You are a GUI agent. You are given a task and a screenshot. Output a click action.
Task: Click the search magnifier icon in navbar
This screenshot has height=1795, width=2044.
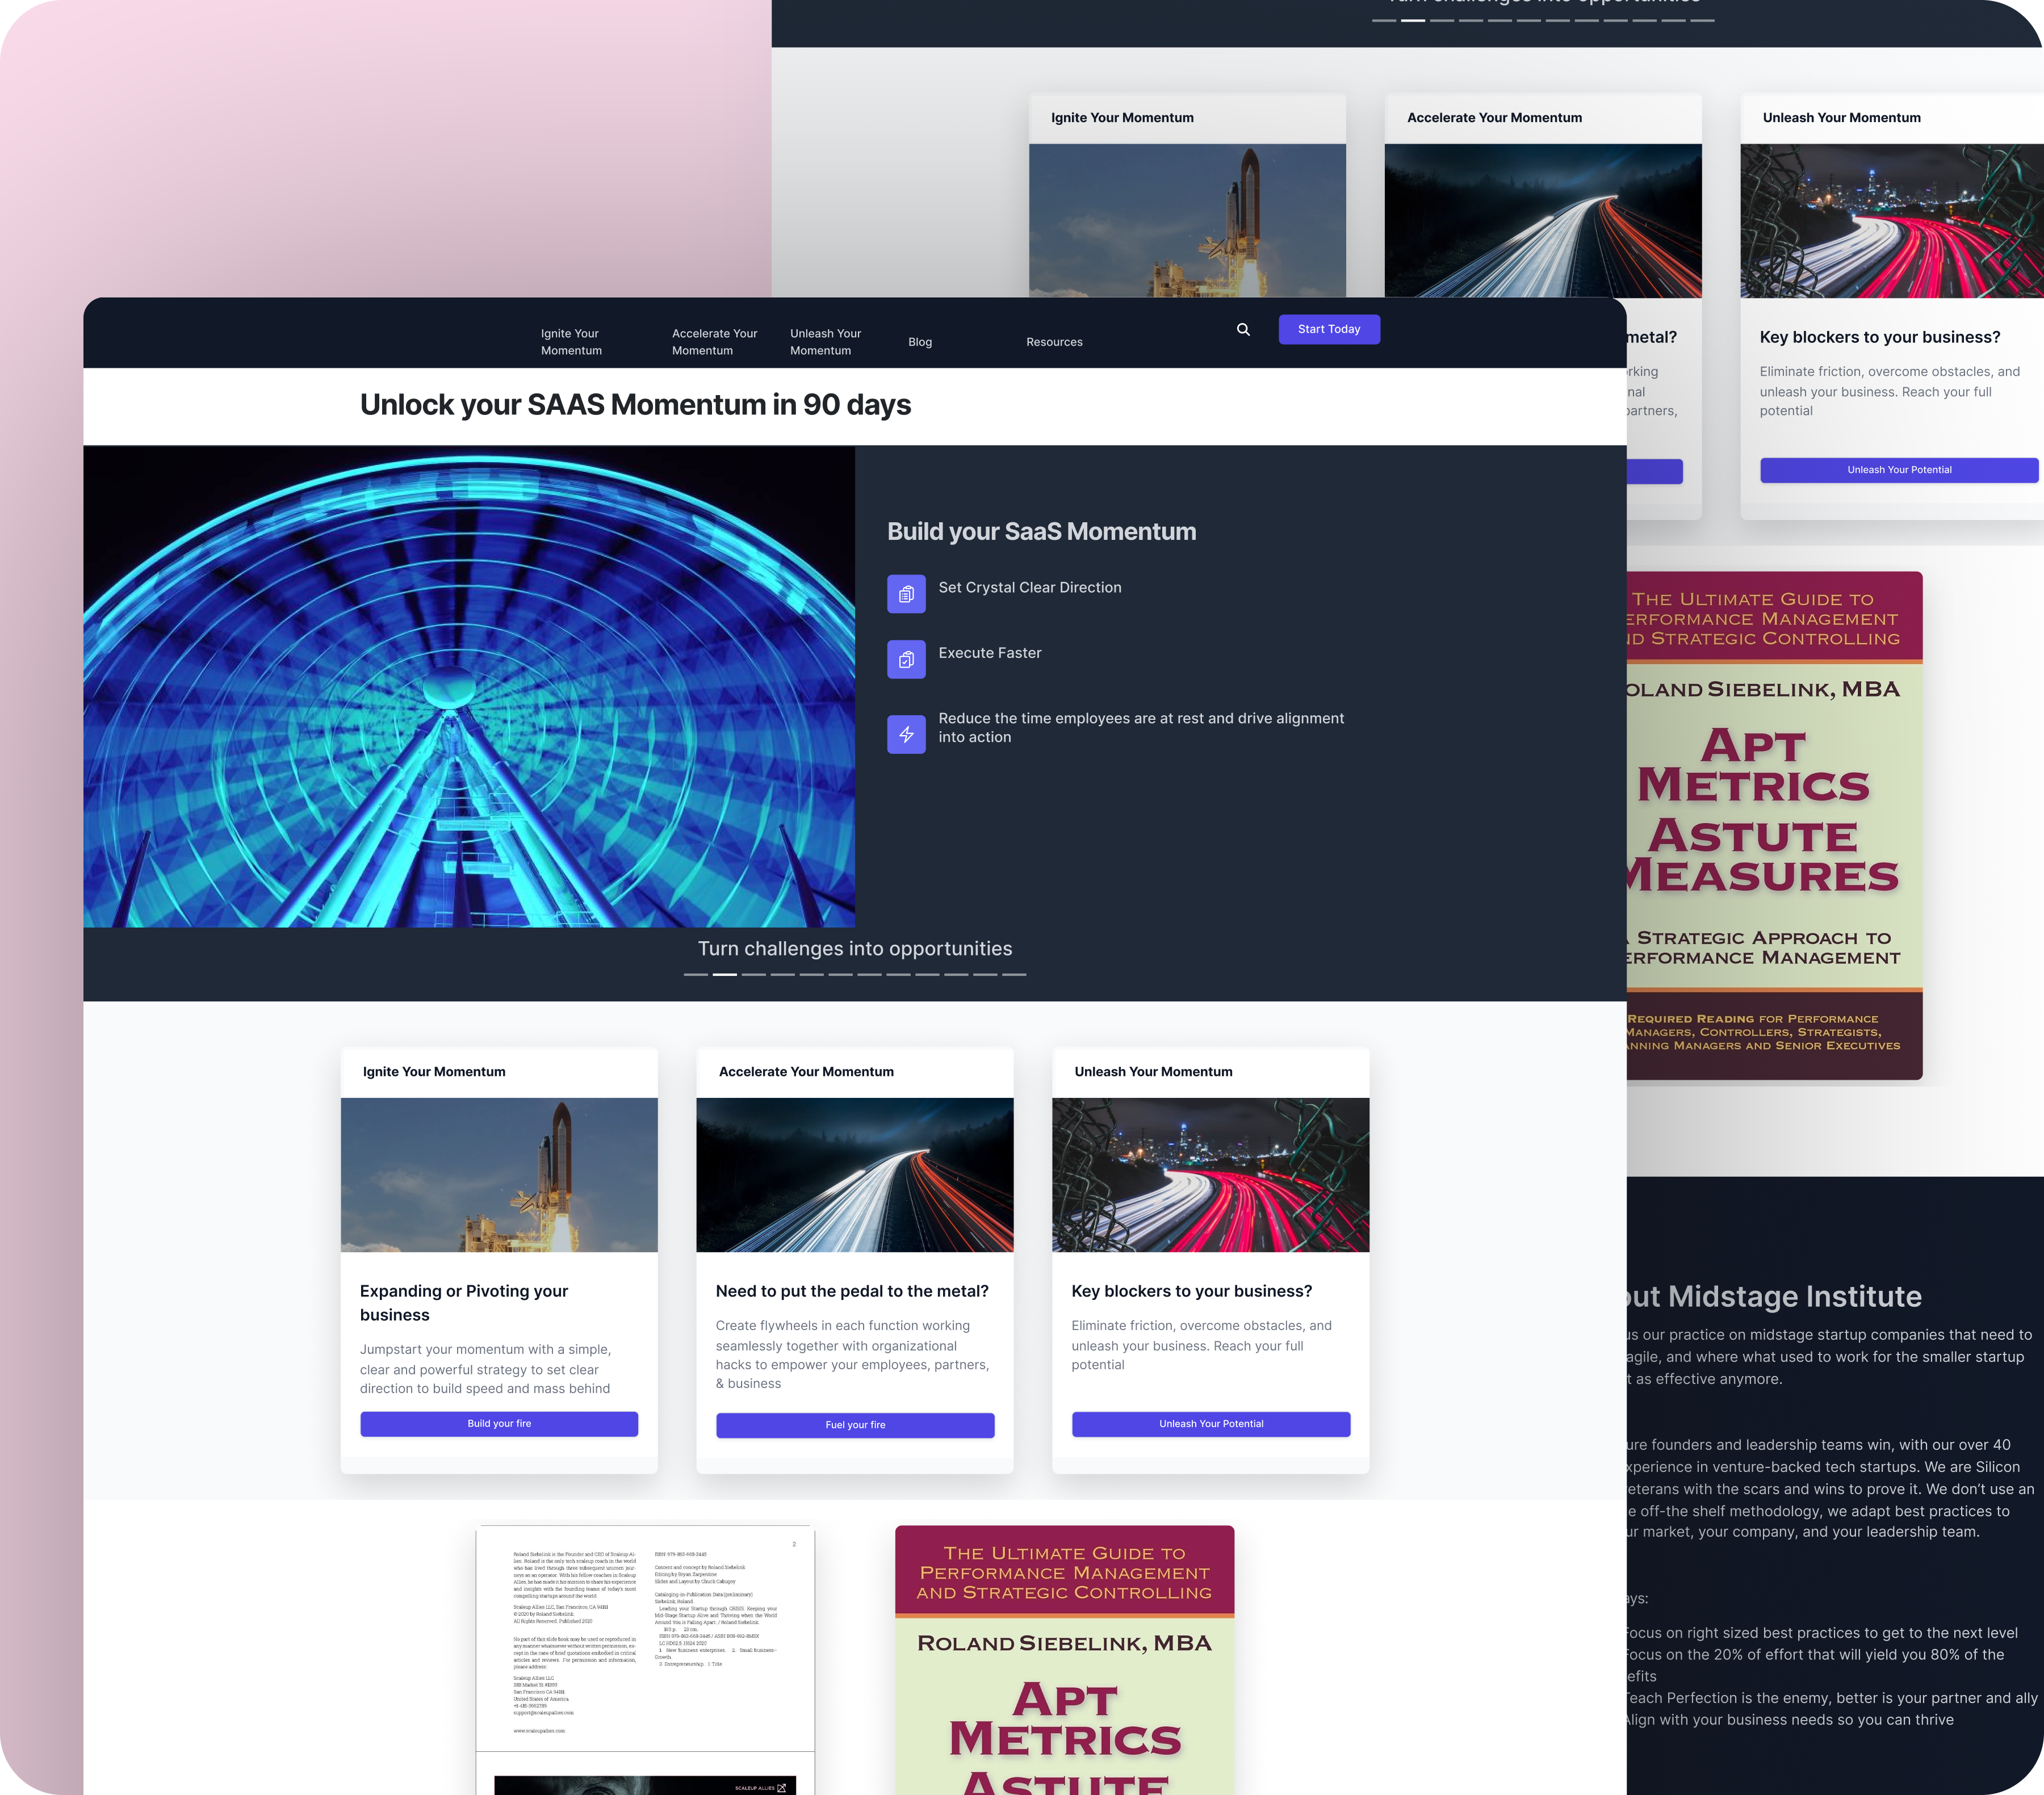click(1243, 330)
